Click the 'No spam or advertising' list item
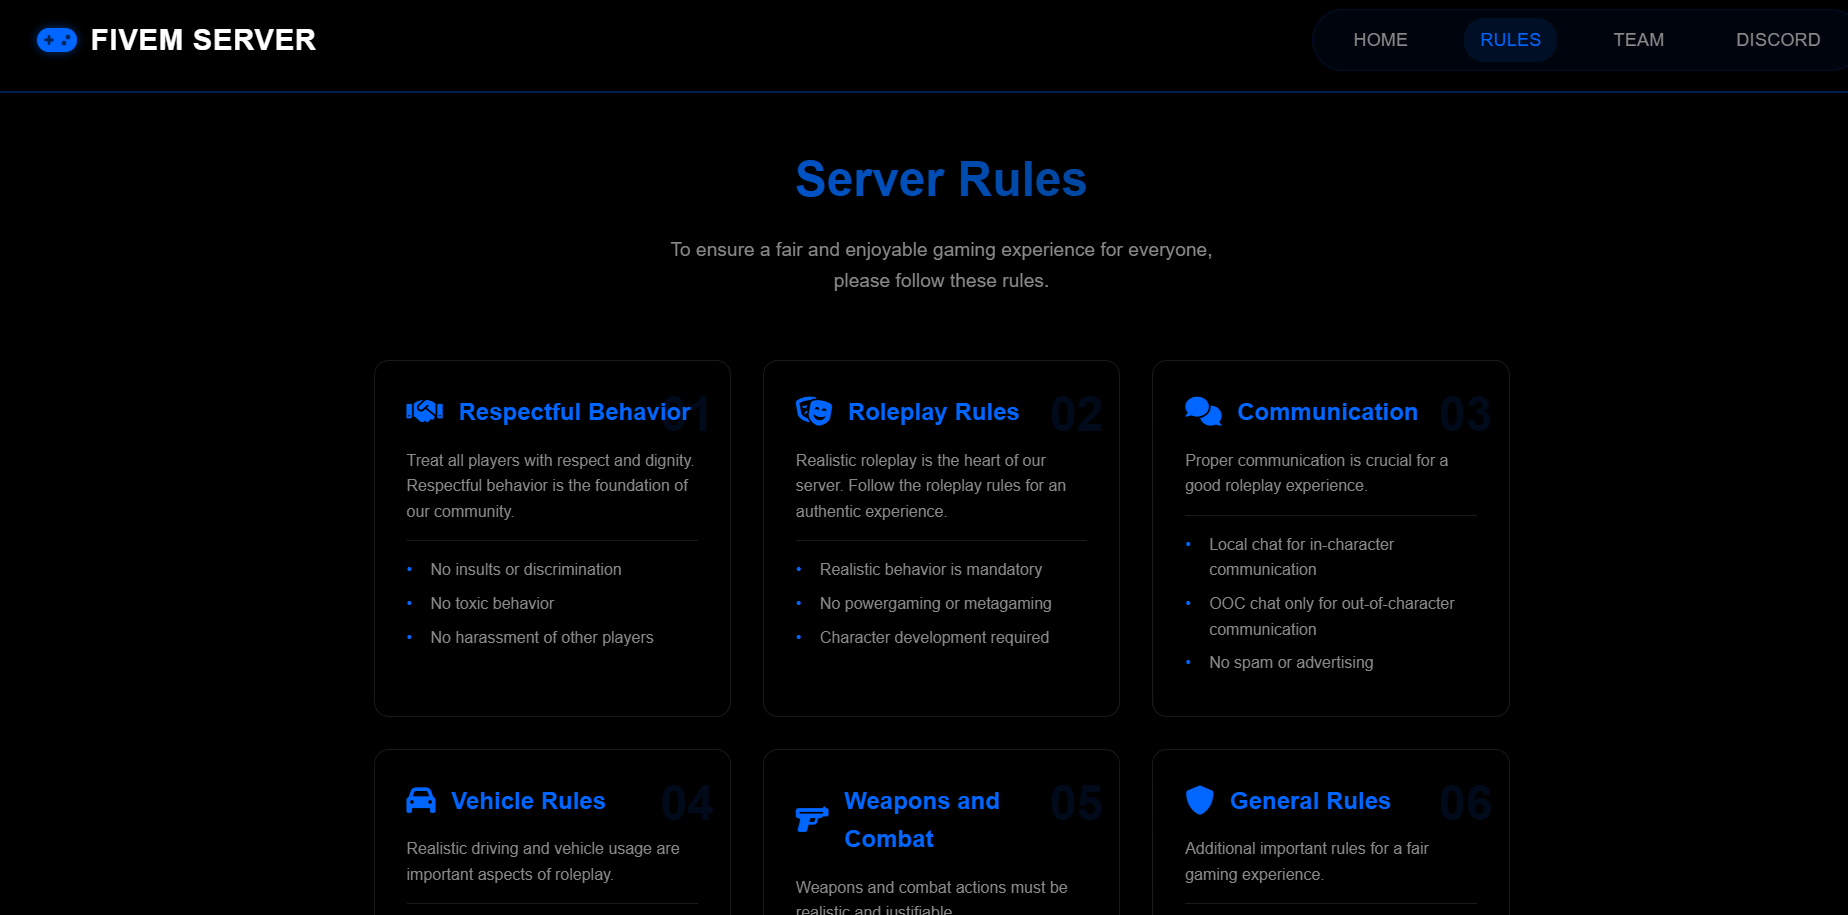 click(1291, 662)
